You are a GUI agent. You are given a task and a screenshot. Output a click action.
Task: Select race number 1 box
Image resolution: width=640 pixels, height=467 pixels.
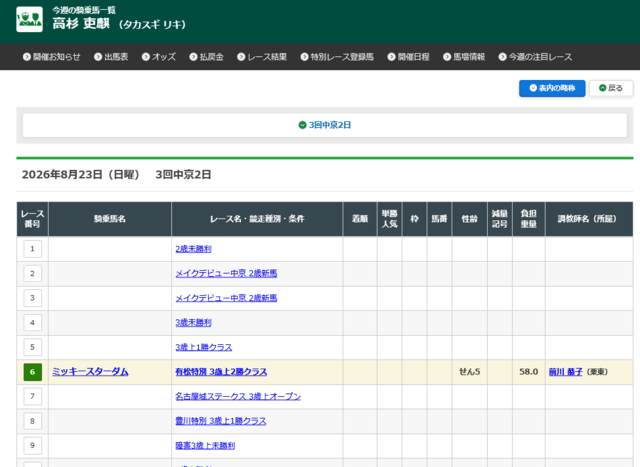tap(33, 249)
